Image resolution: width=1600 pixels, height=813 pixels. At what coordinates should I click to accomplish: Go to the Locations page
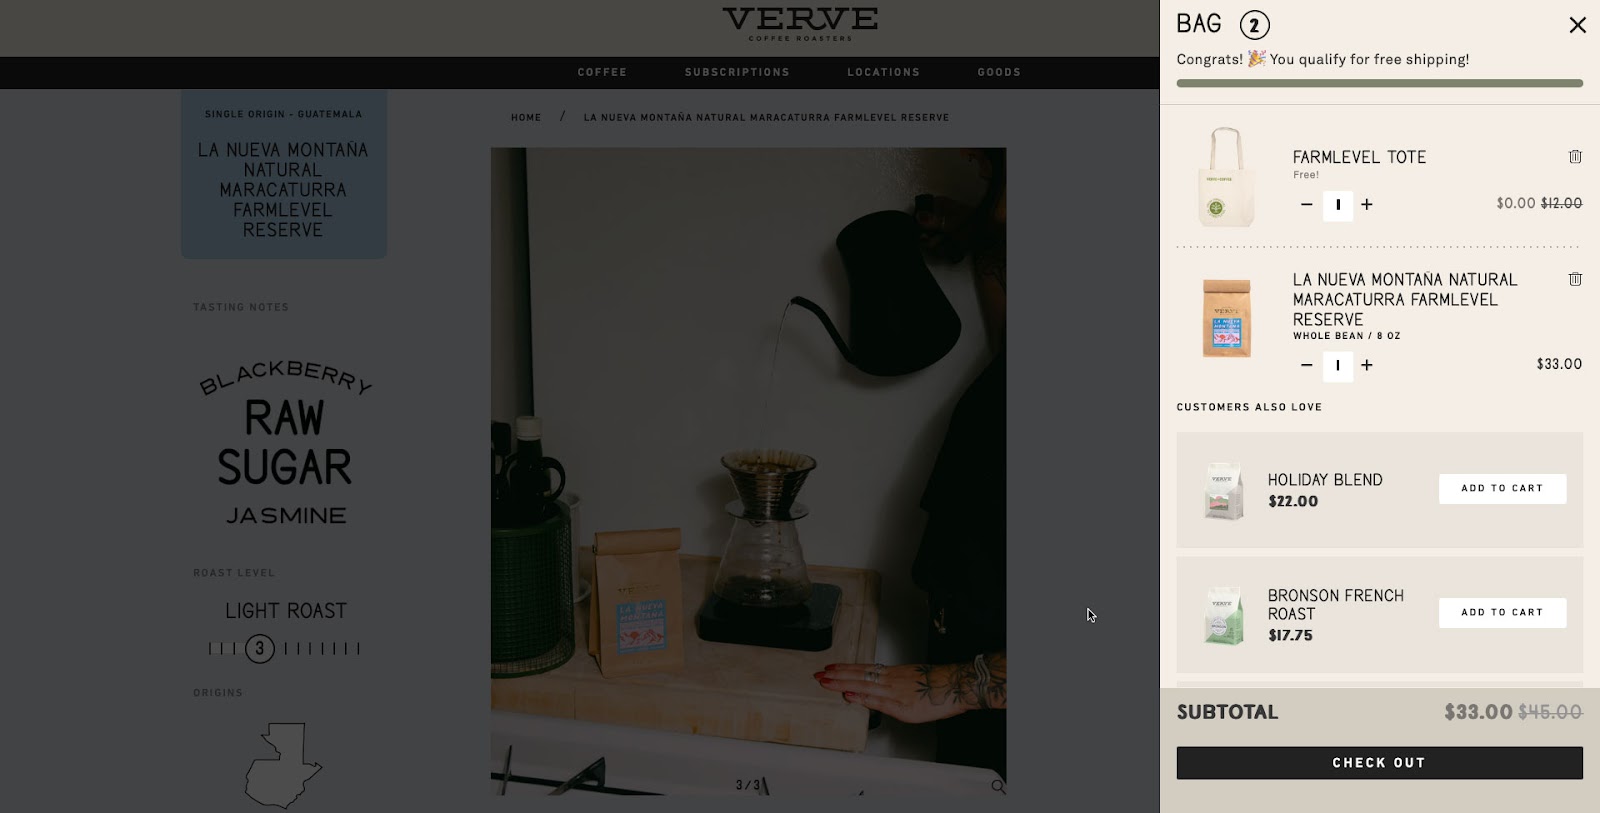click(x=883, y=72)
